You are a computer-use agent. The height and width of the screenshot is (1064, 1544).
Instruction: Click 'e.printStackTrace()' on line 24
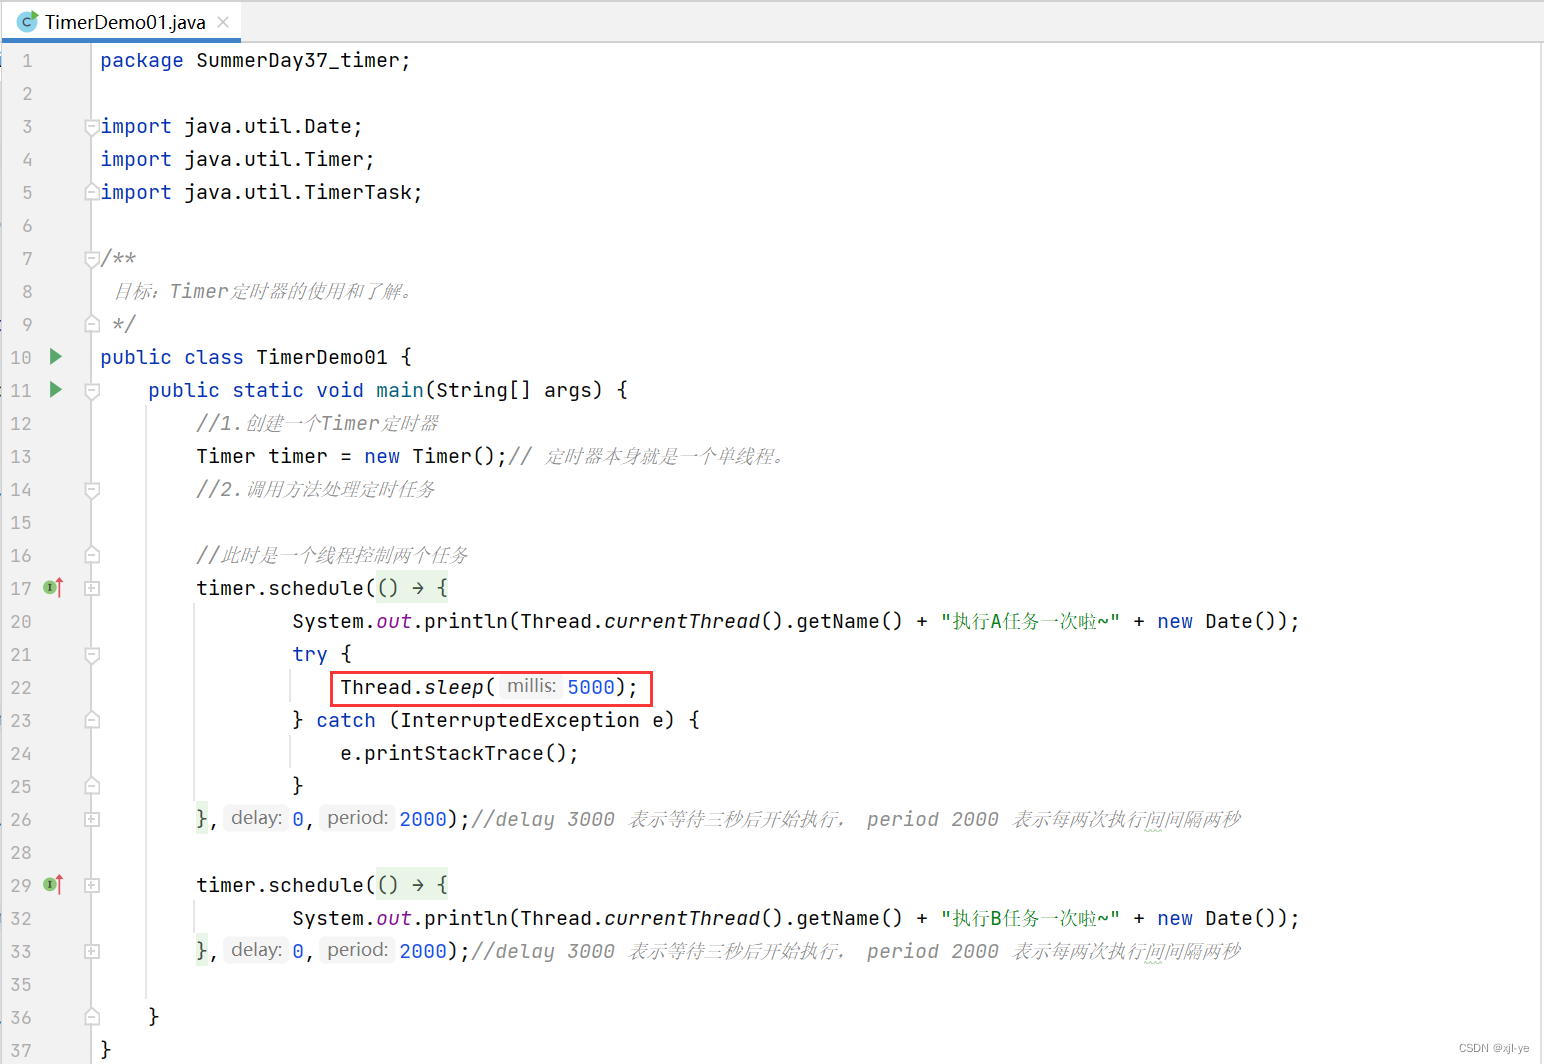tap(453, 753)
